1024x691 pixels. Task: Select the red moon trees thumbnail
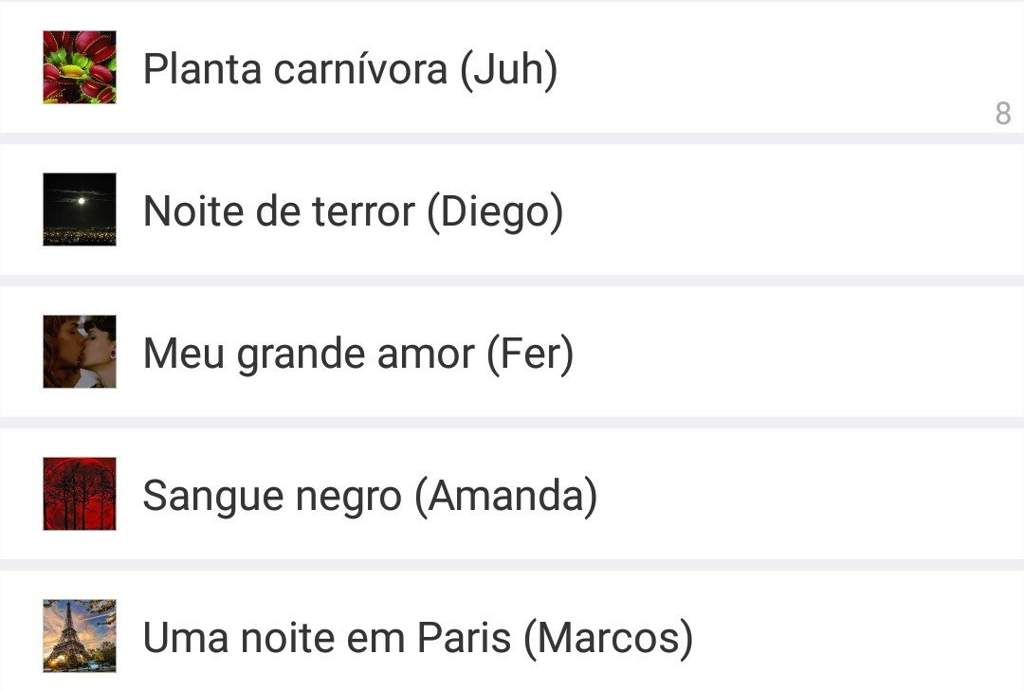[x=80, y=494]
